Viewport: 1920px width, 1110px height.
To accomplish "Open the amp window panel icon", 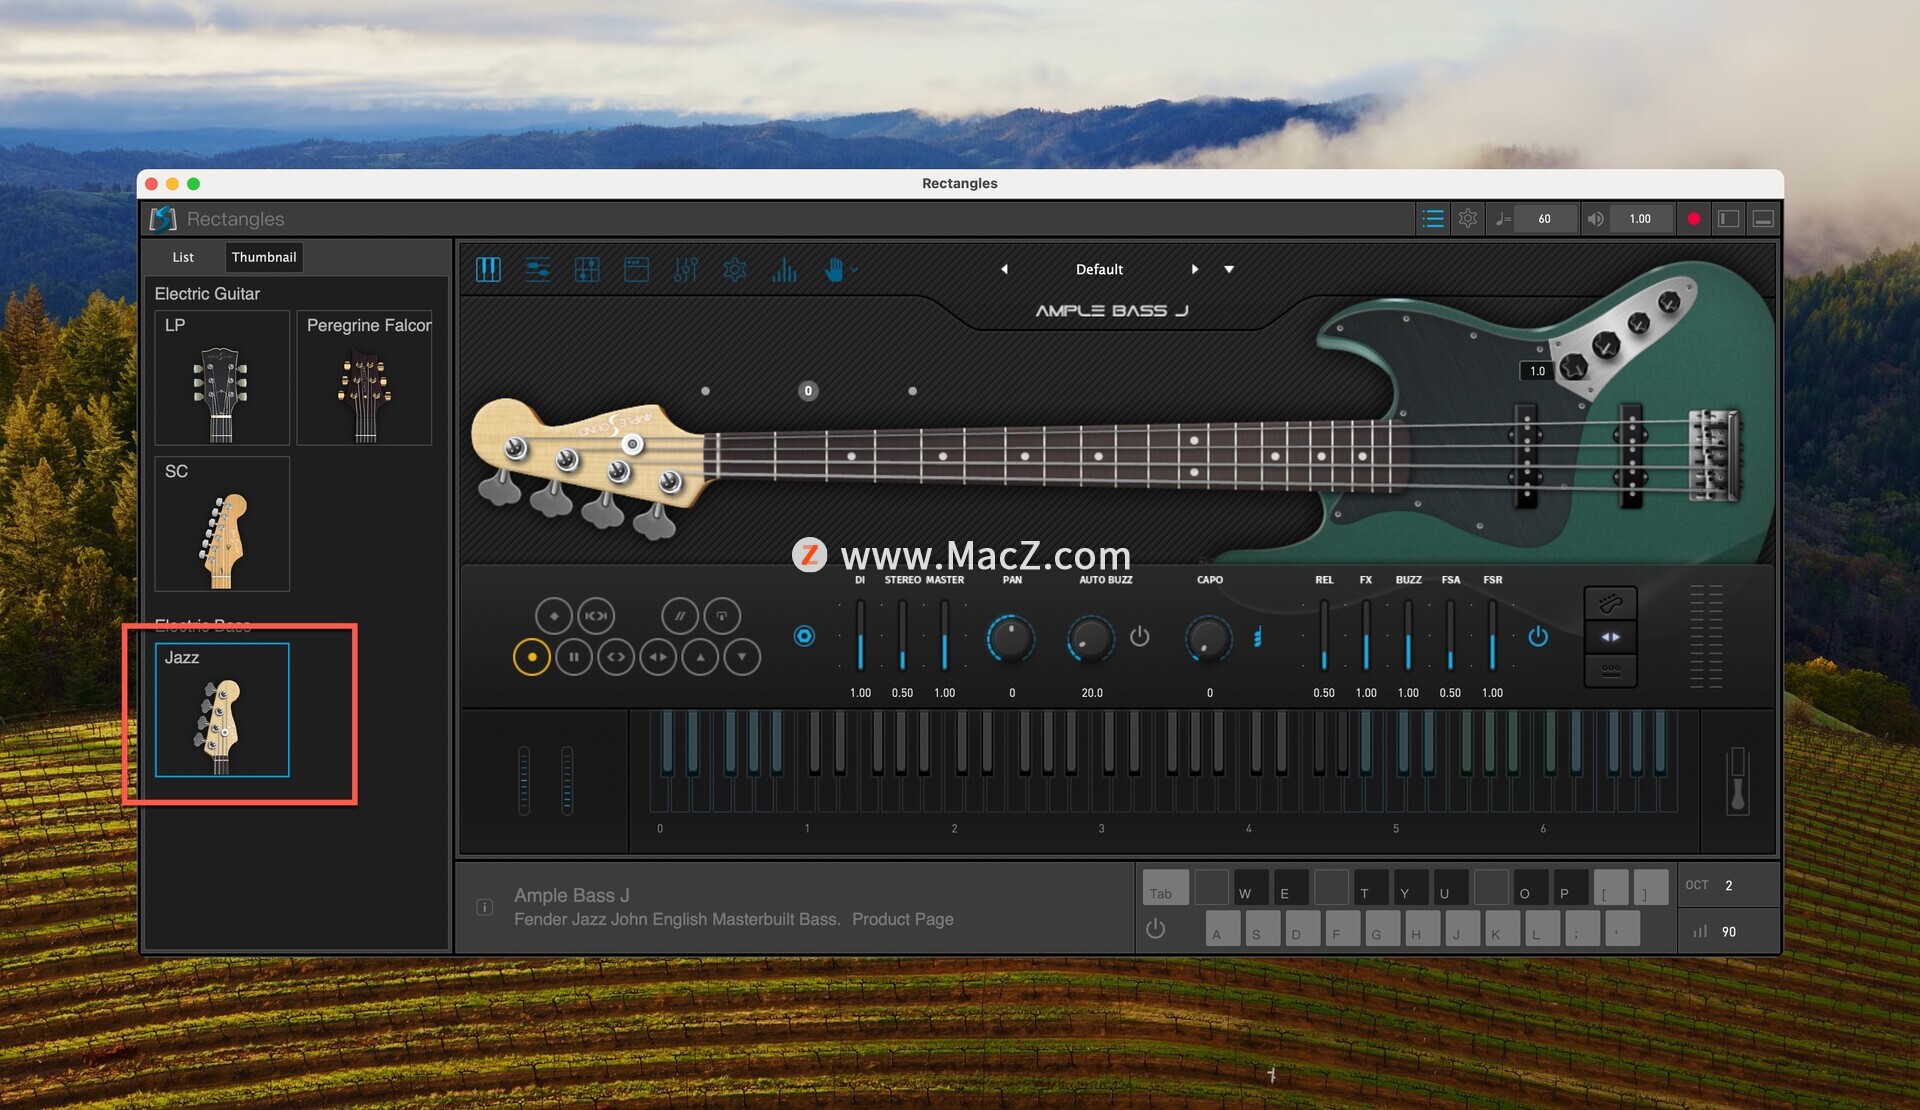I will [x=636, y=270].
